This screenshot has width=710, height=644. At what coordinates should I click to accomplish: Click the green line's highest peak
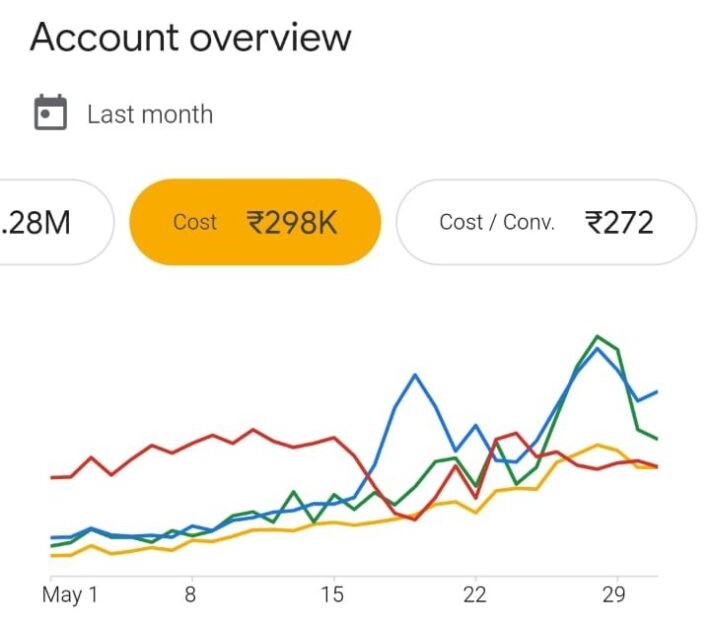(x=597, y=336)
